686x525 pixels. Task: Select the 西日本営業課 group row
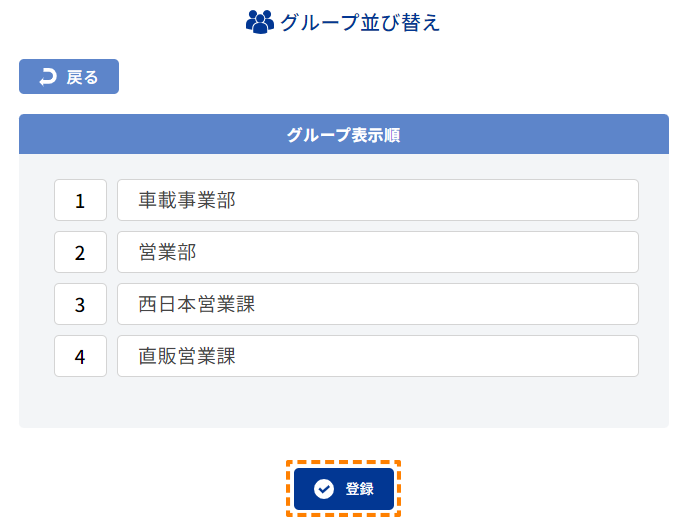pos(378,304)
